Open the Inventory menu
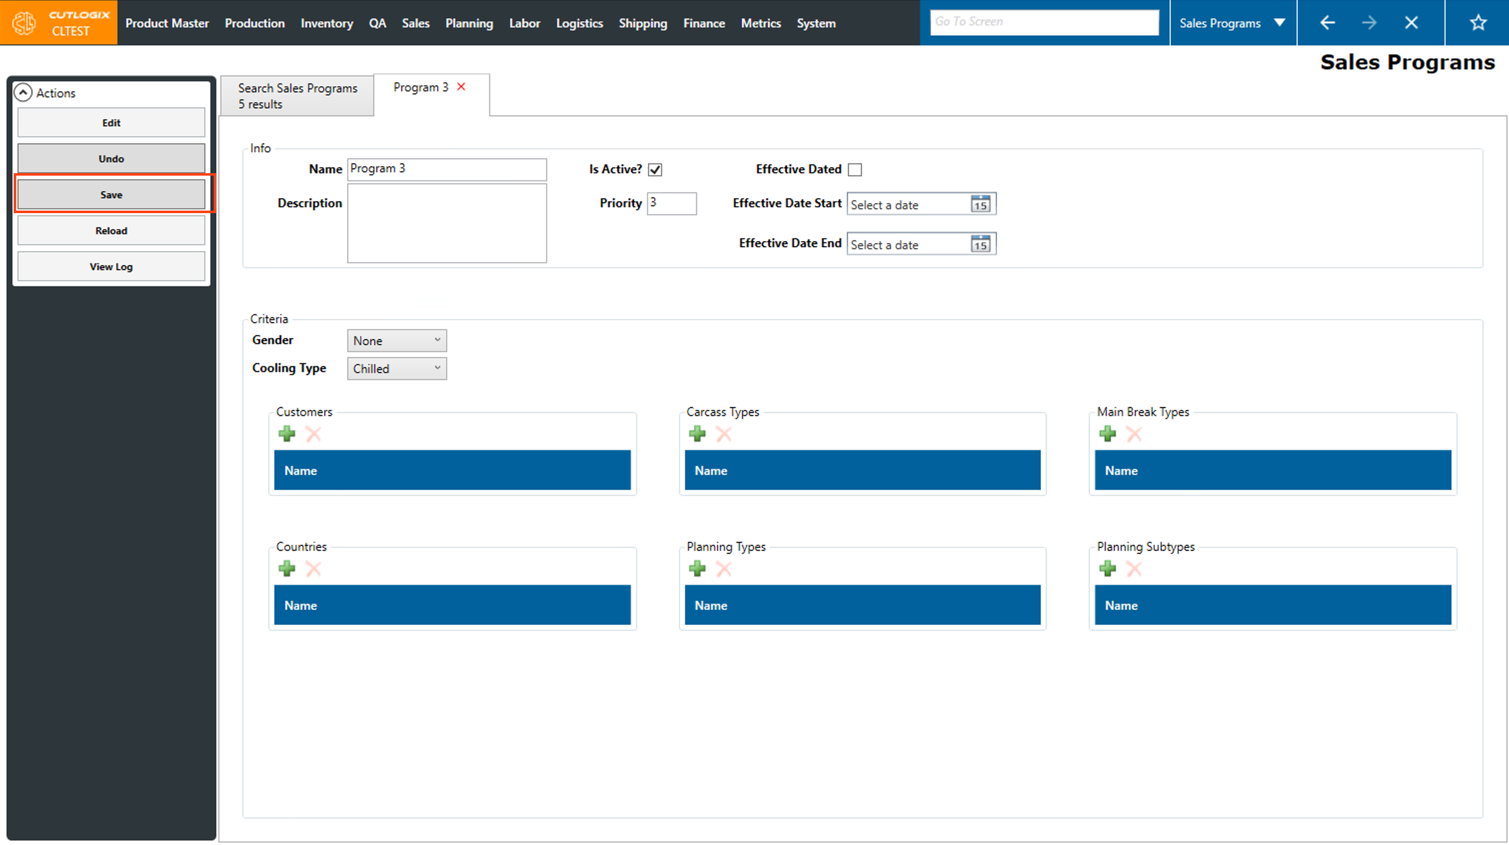Image resolution: width=1509 pixels, height=845 pixels. tap(326, 23)
